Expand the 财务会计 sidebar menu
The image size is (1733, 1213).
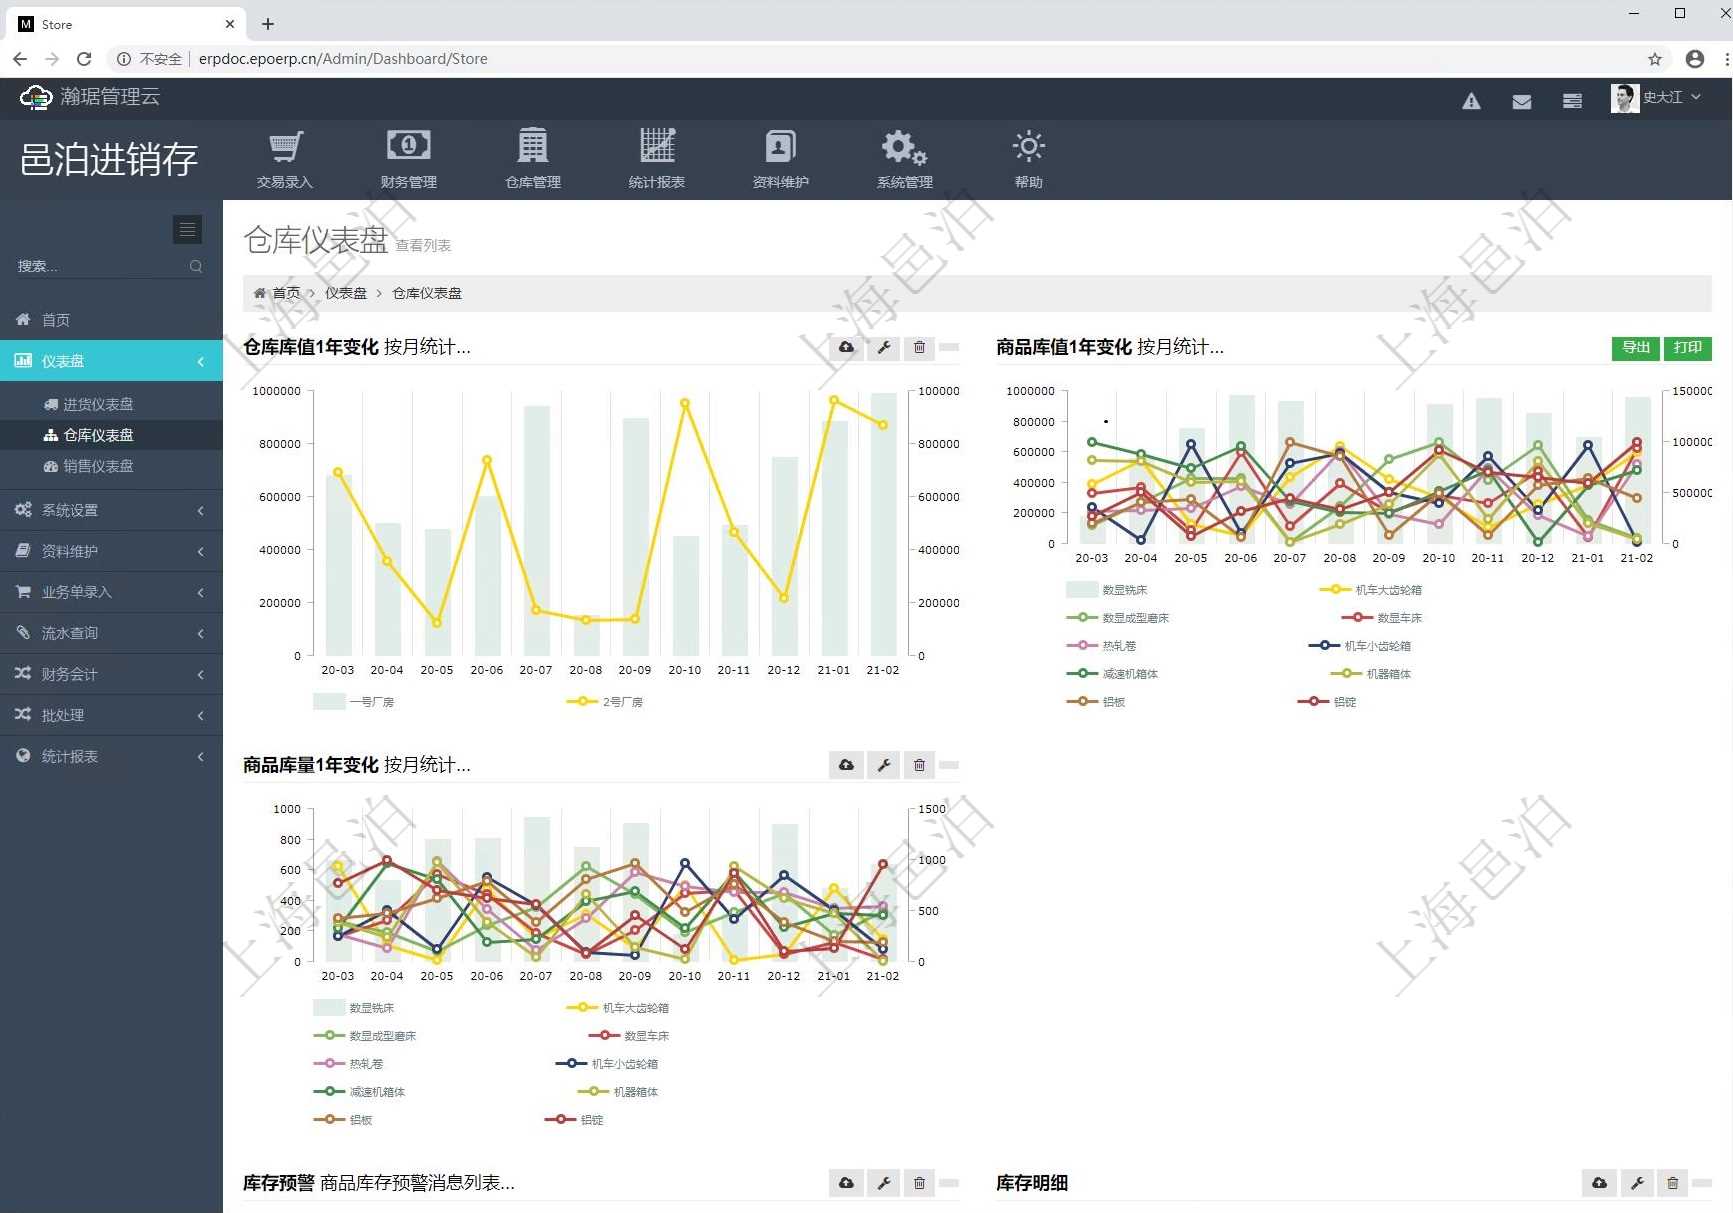(111, 674)
